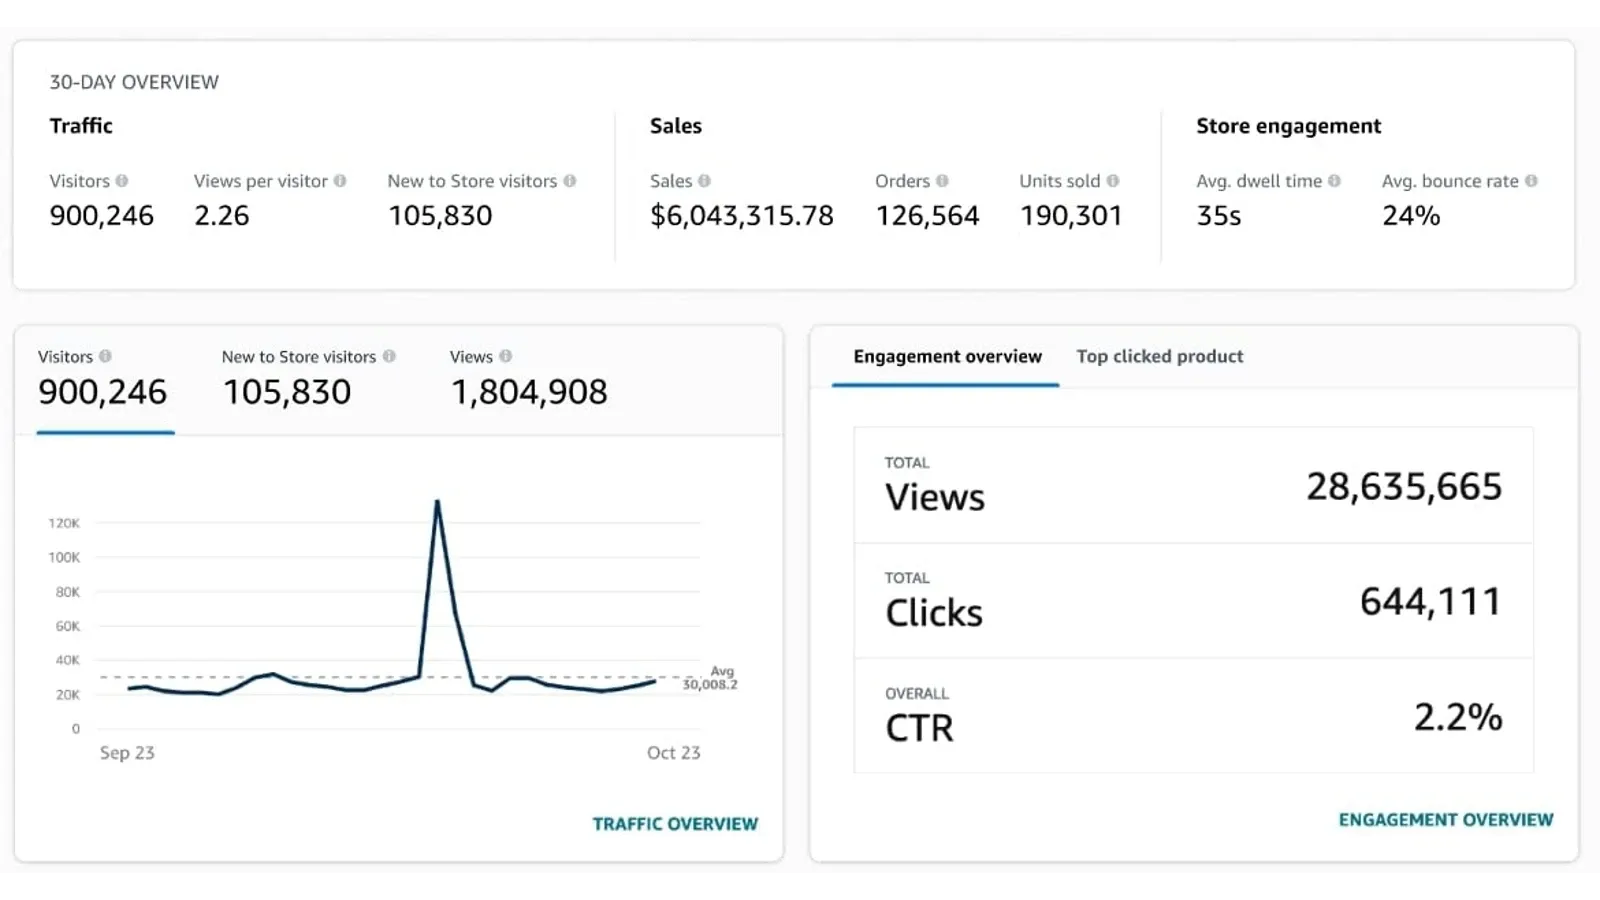Click info icon next to Visitors in overview
Screen dimensions: 1600x900
pos(122,181)
